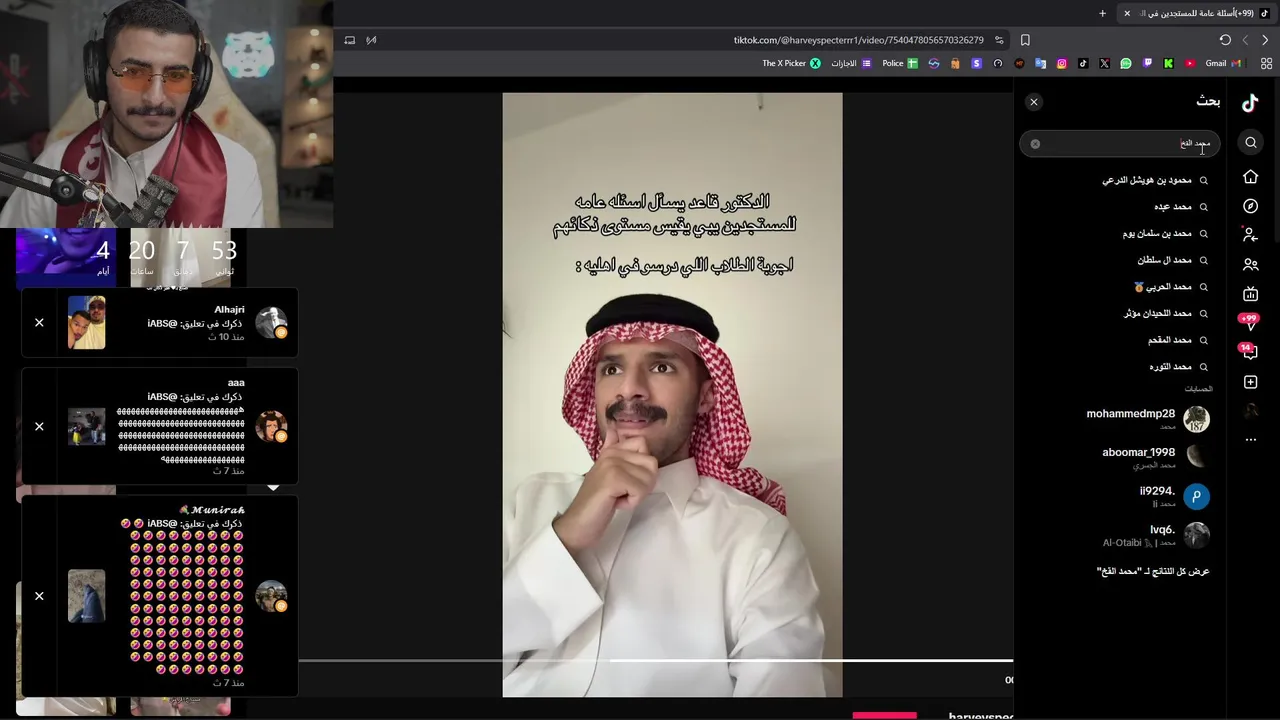Open Activity inbox icon with 14 badge

(1249, 352)
